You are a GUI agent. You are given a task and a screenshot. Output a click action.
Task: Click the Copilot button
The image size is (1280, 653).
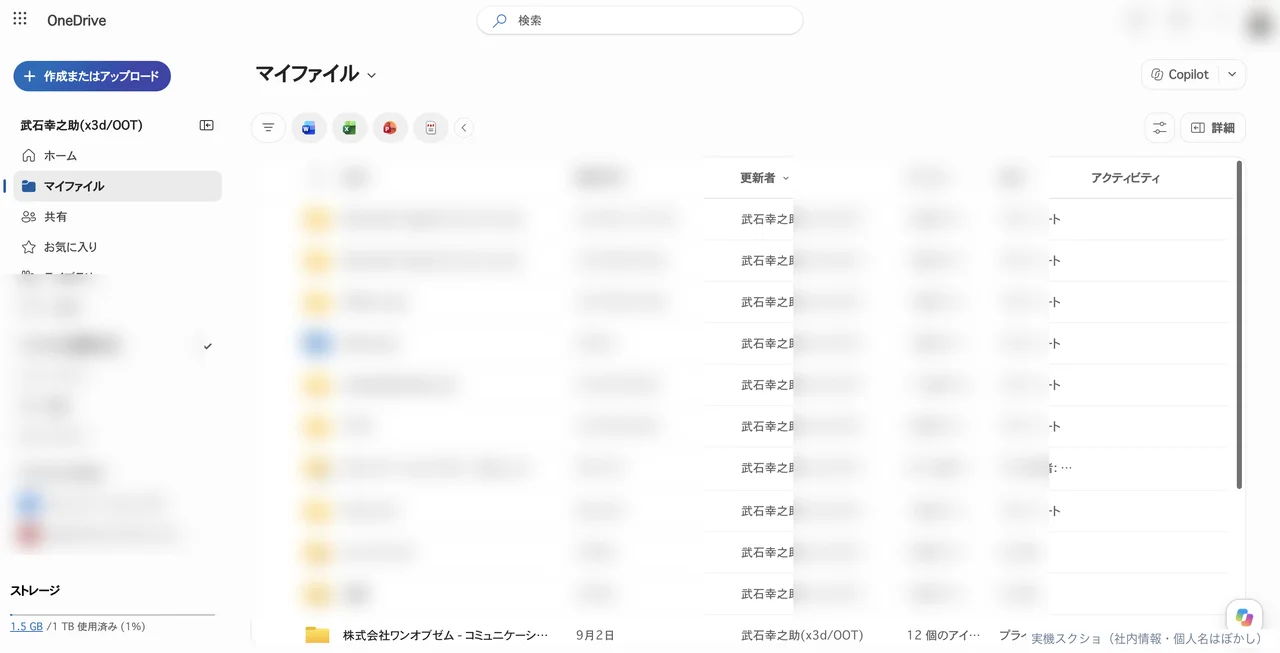[x=1181, y=75]
